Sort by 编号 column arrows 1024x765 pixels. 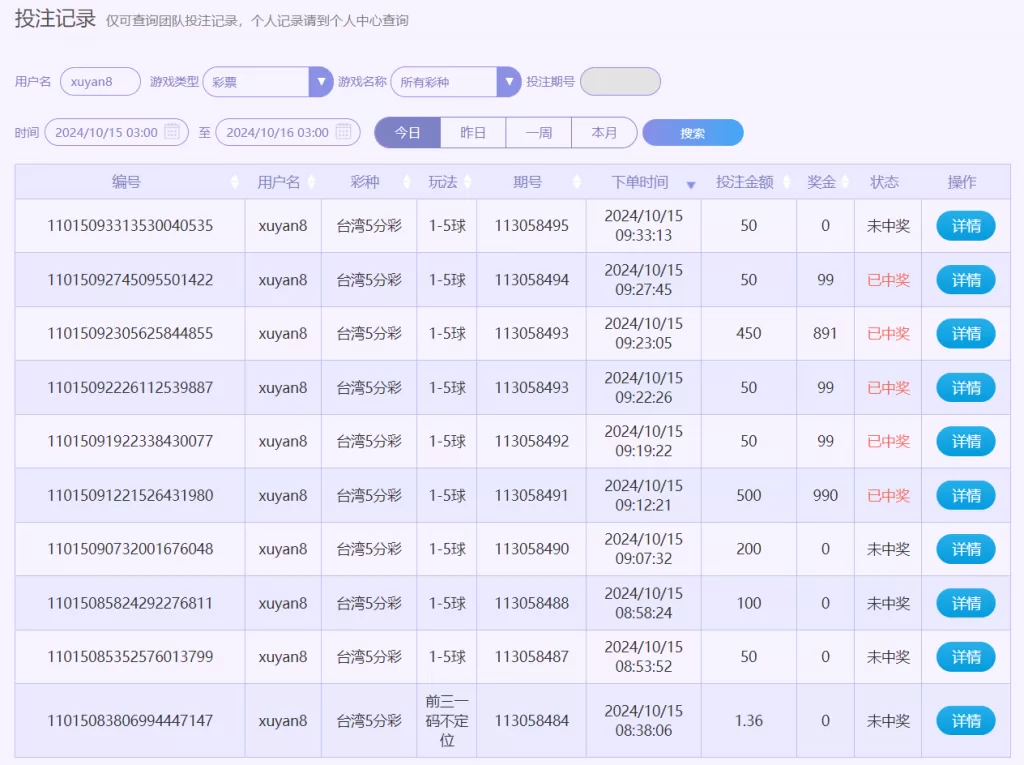point(234,182)
